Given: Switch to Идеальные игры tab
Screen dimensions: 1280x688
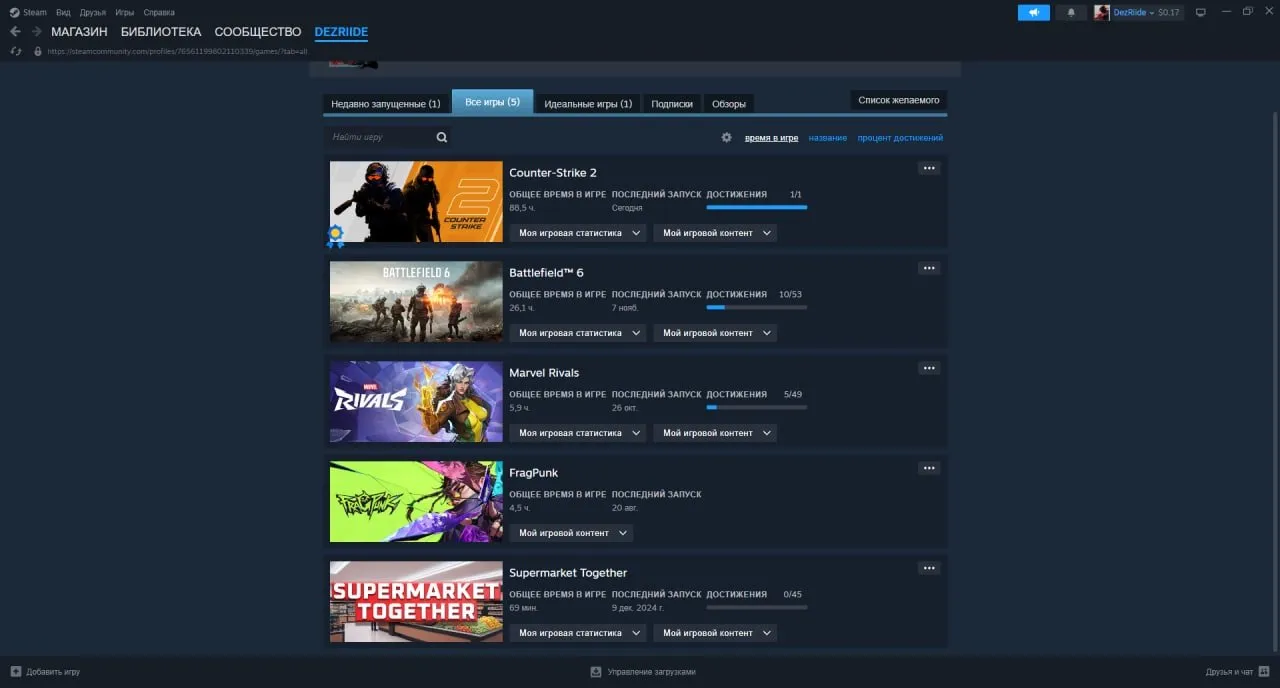Looking at the screenshot, I should (x=588, y=103).
